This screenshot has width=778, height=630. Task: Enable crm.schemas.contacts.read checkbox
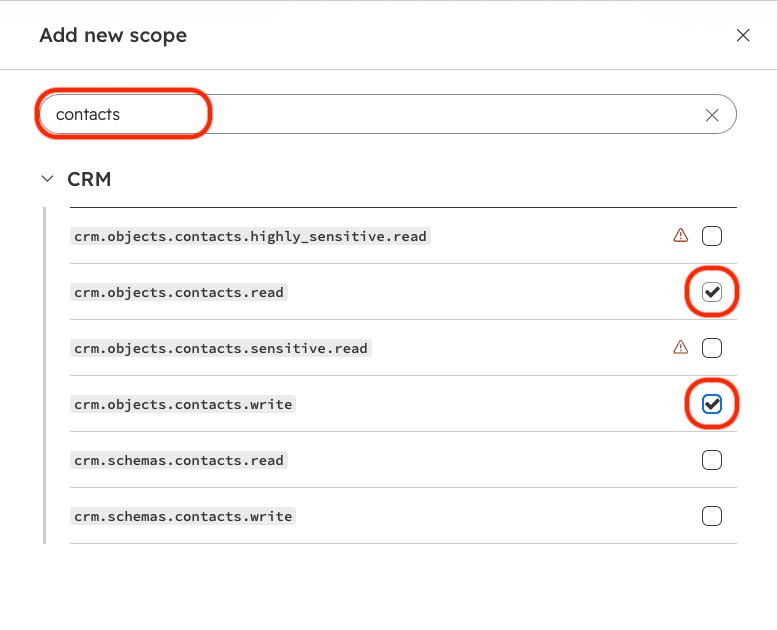(x=712, y=460)
